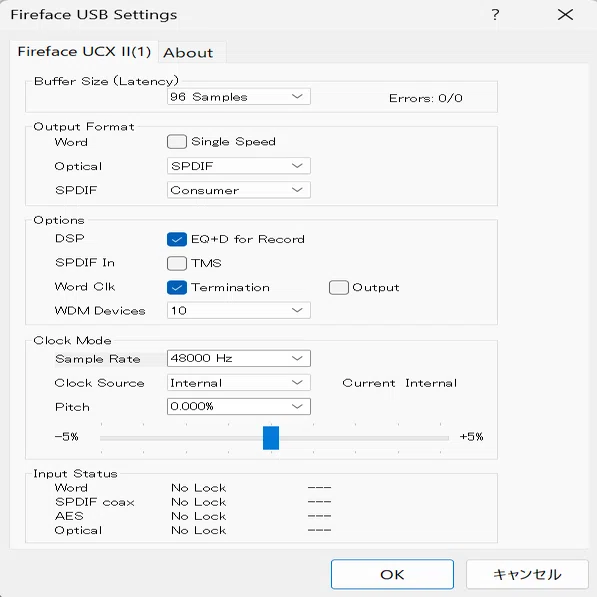The width and height of the screenshot is (597, 597).
Task: Click the キャンセル button
Action: click(x=527, y=574)
